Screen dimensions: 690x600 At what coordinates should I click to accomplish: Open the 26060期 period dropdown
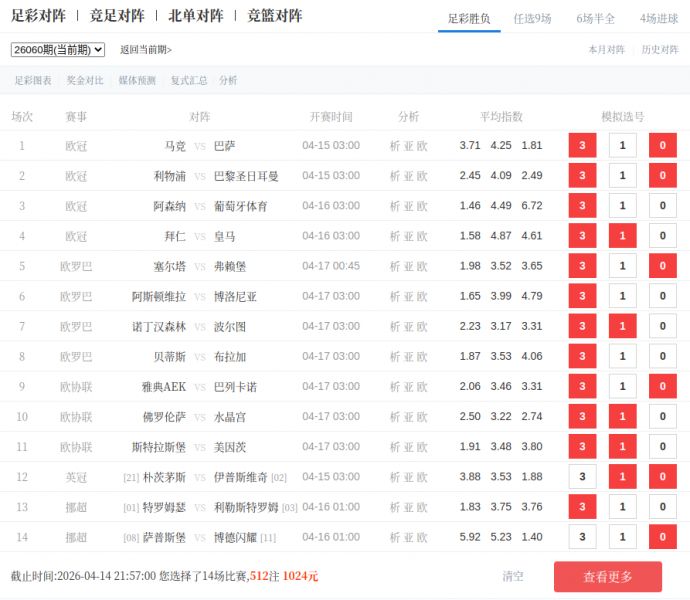point(58,49)
